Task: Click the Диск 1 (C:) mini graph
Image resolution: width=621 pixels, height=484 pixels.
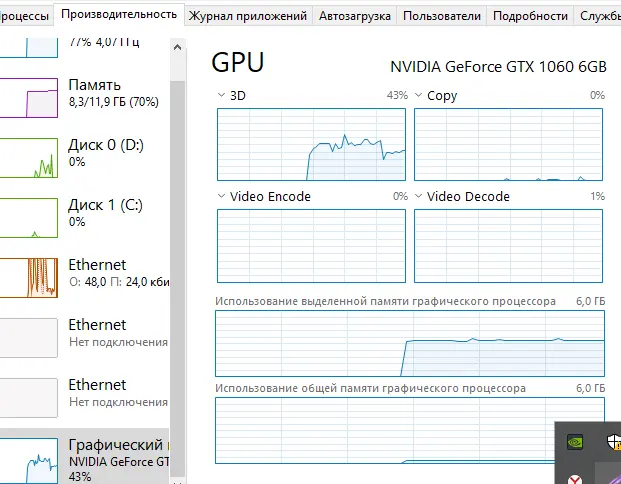Action: 29,218
